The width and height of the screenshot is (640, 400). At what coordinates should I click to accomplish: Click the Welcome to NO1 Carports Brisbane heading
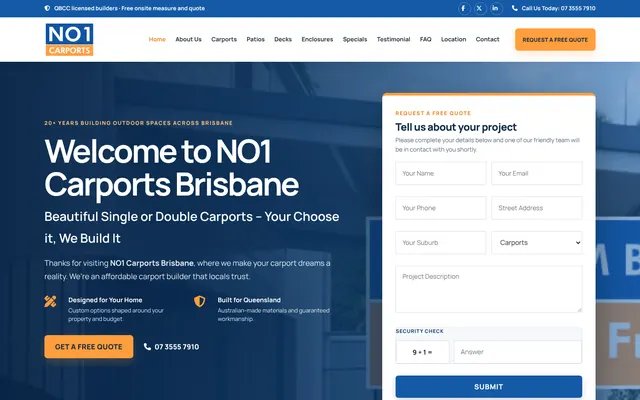click(171, 168)
